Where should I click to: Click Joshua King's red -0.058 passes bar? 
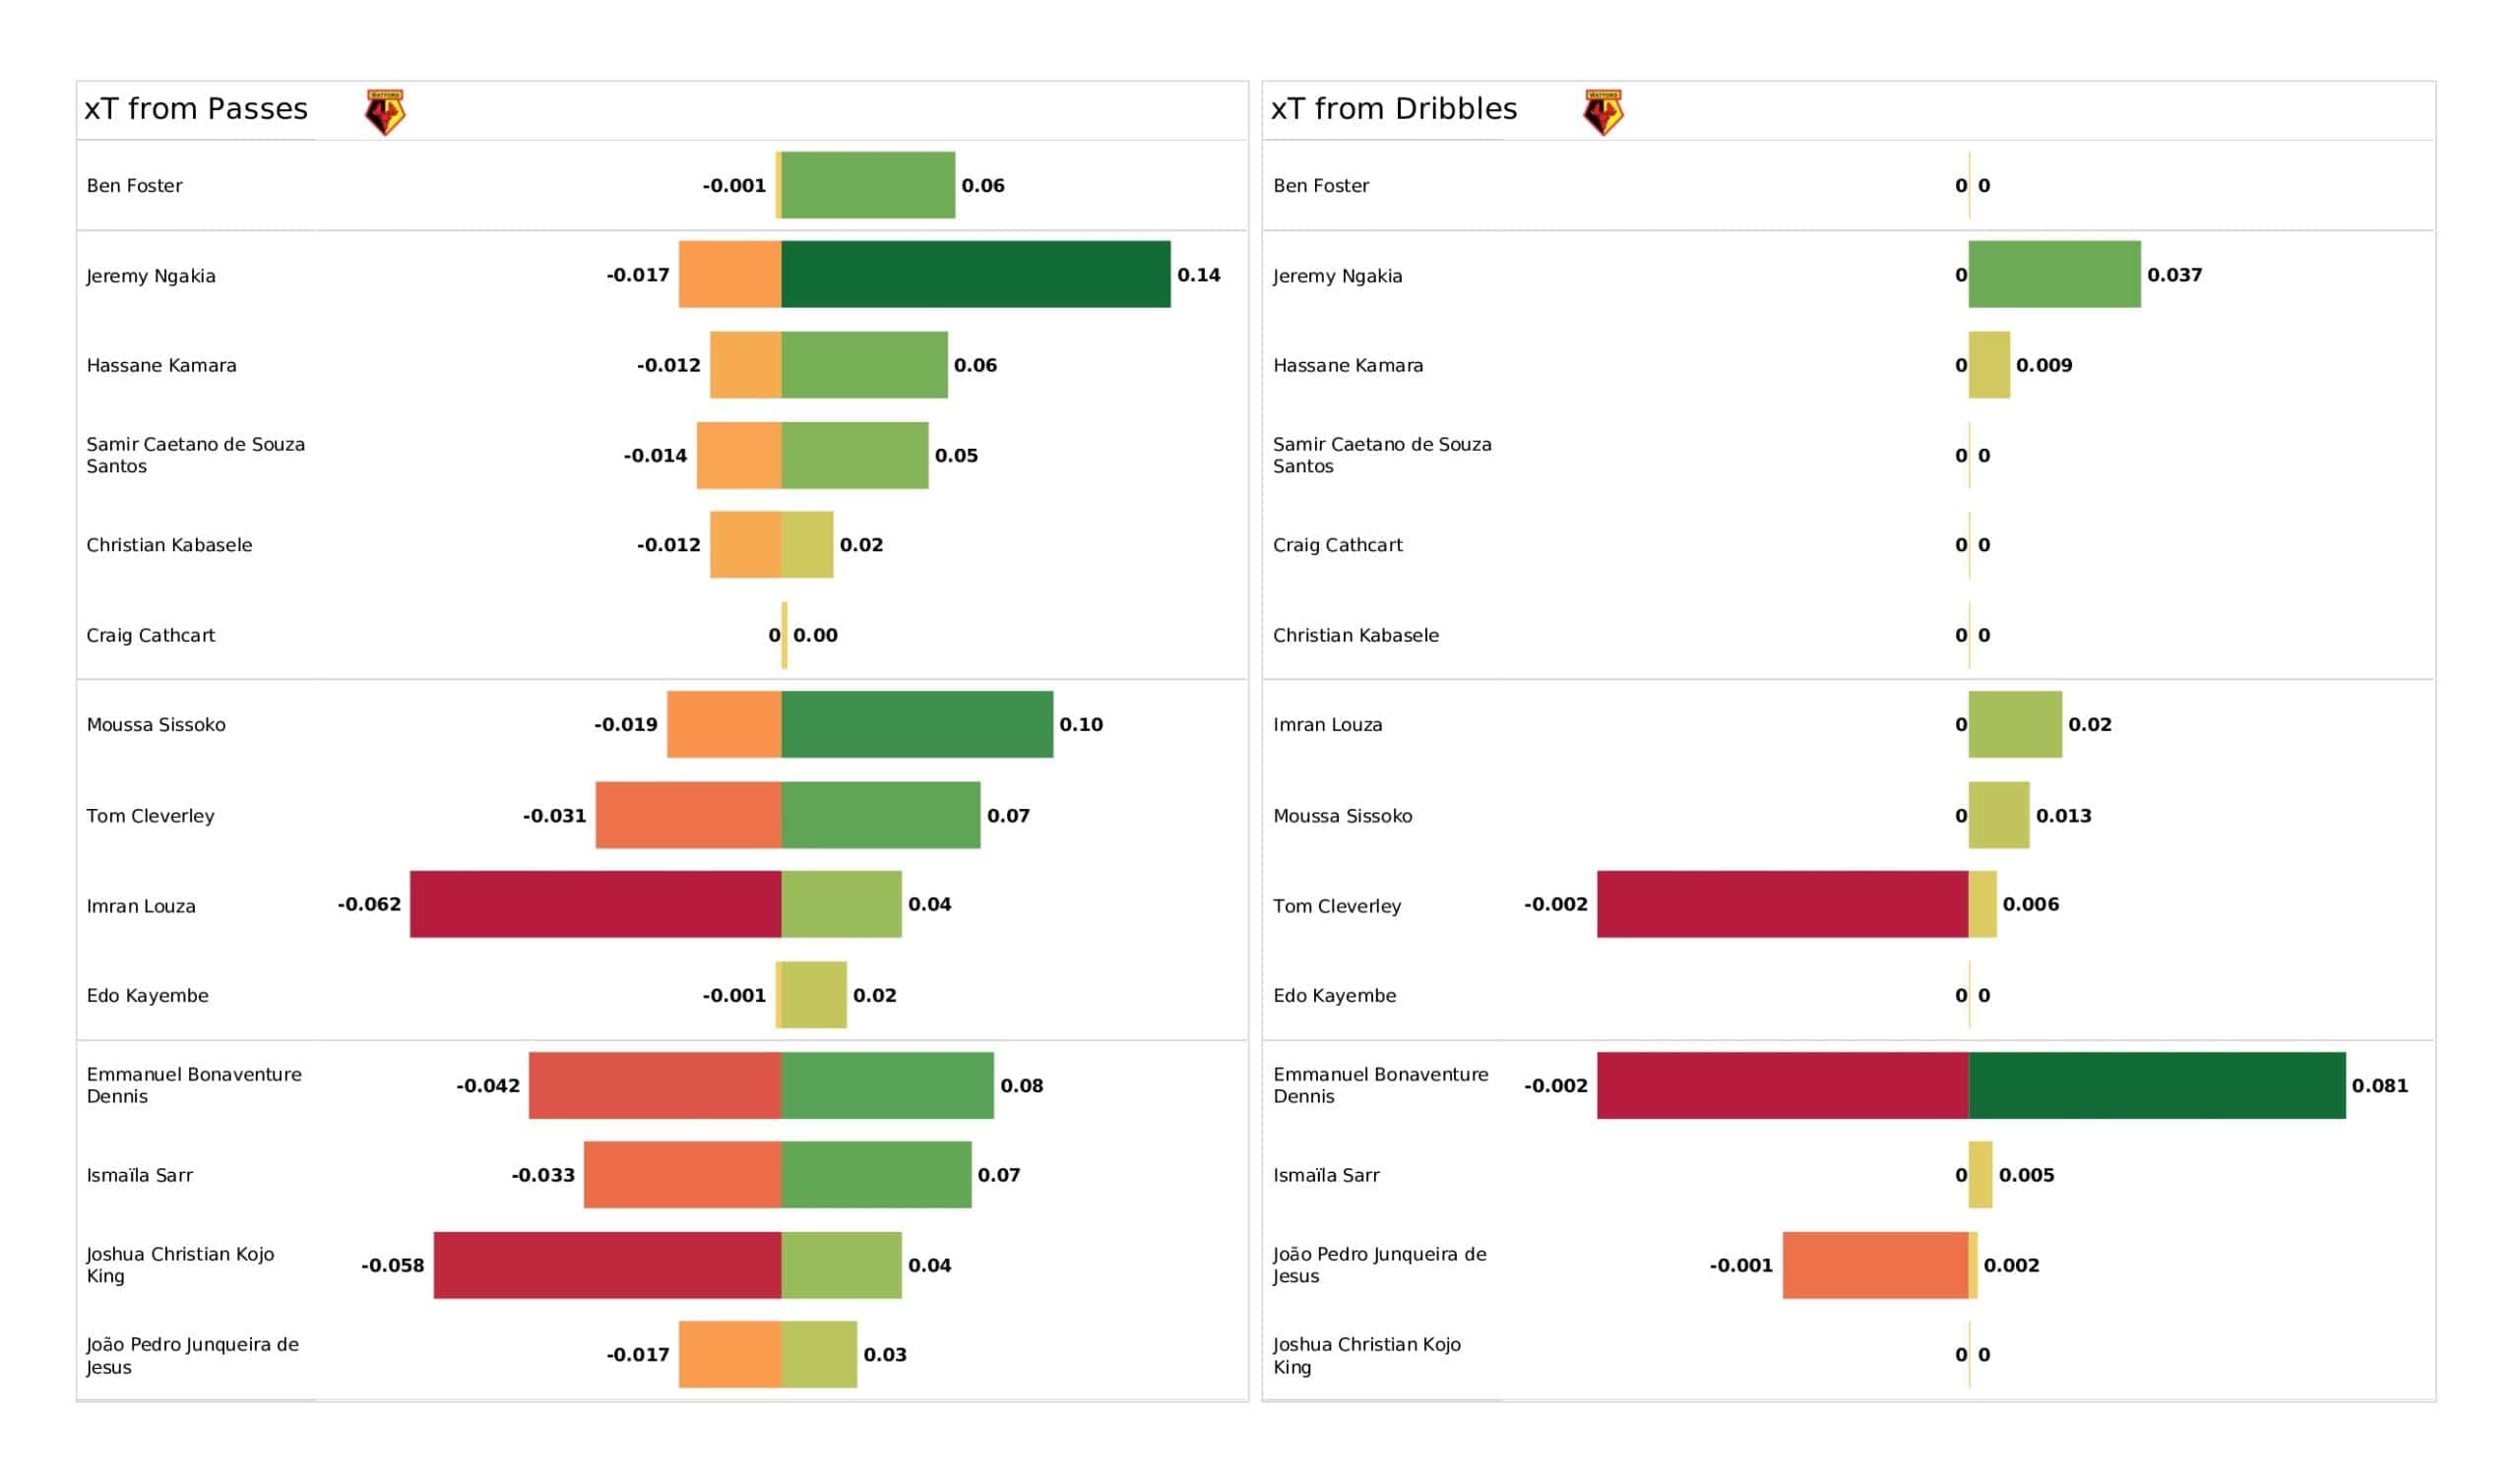click(x=607, y=1265)
